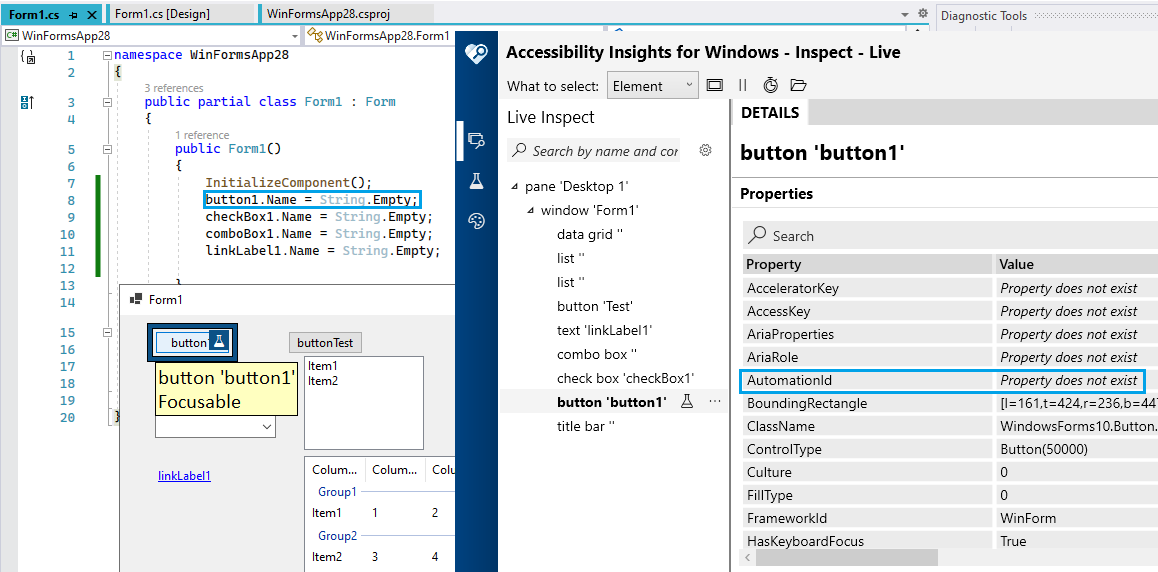This screenshot has height=572, width=1158.
Task: Select the BoundingRectangle property row
Action: tap(950, 403)
